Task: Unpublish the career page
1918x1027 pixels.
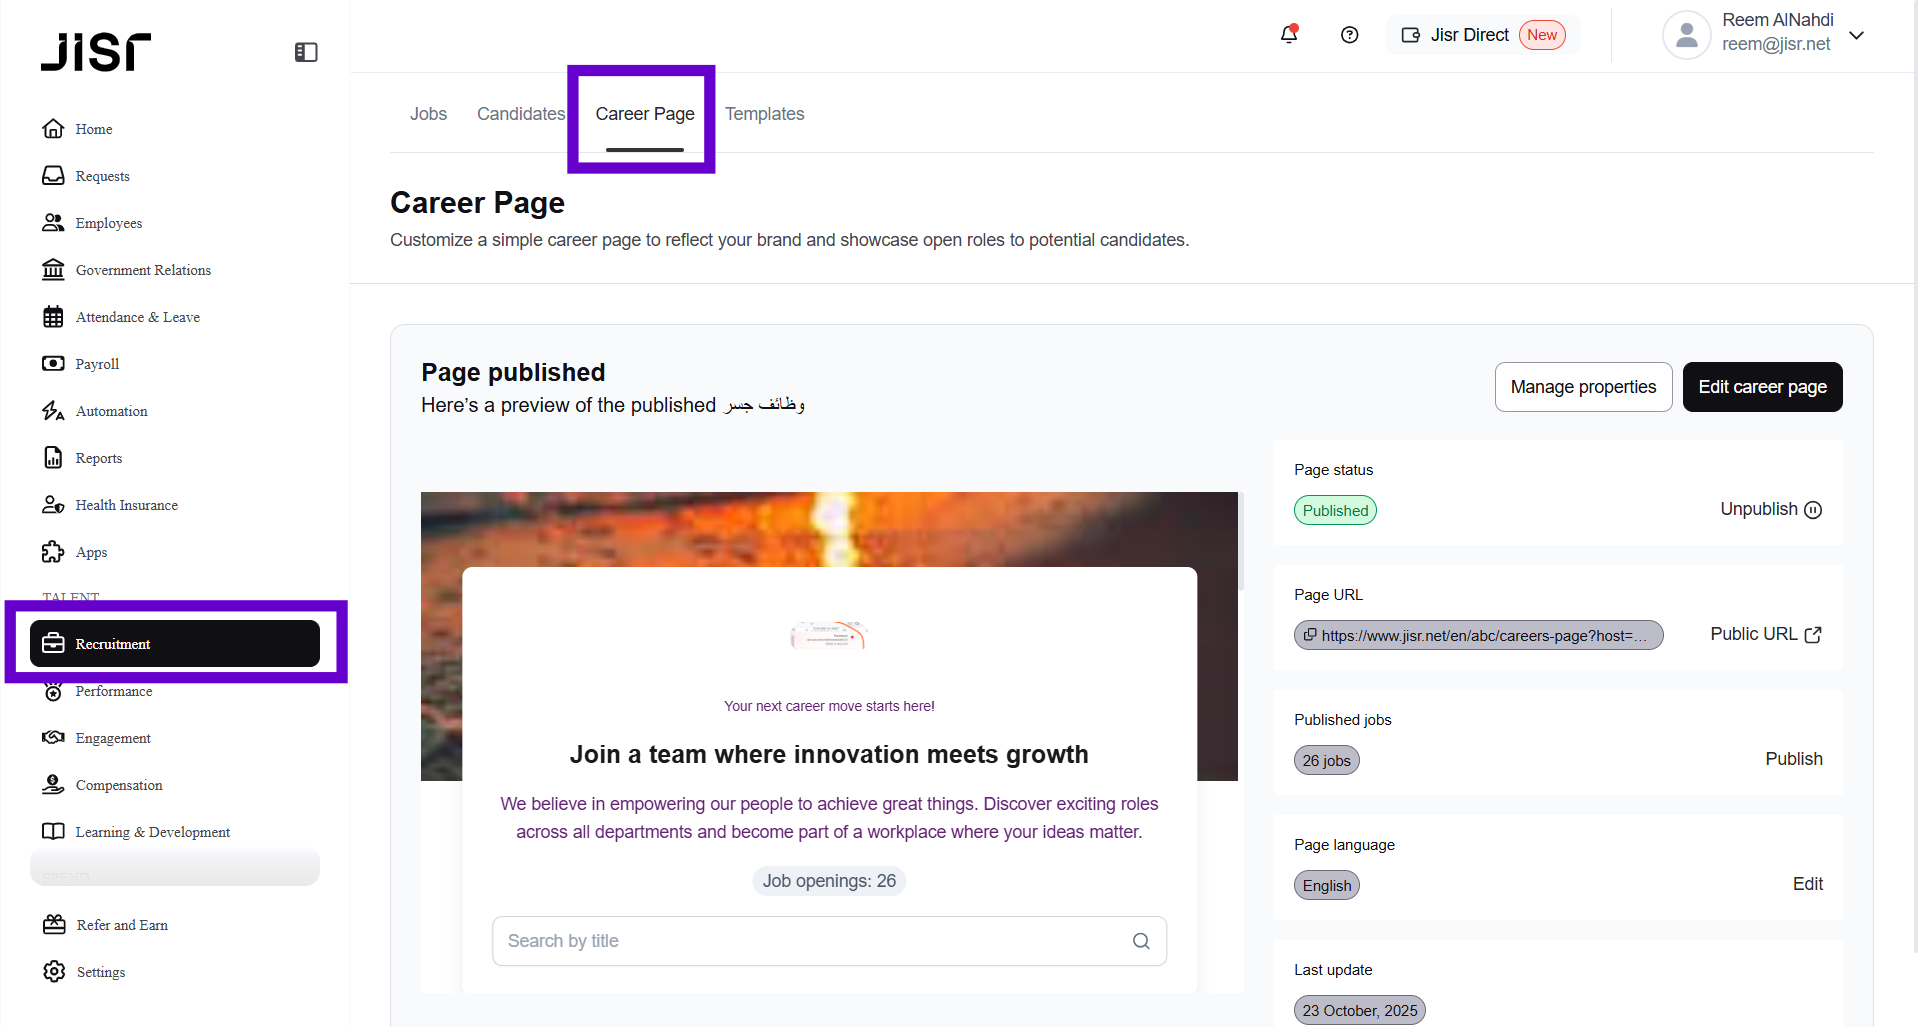Action: [x=1770, y=509]
